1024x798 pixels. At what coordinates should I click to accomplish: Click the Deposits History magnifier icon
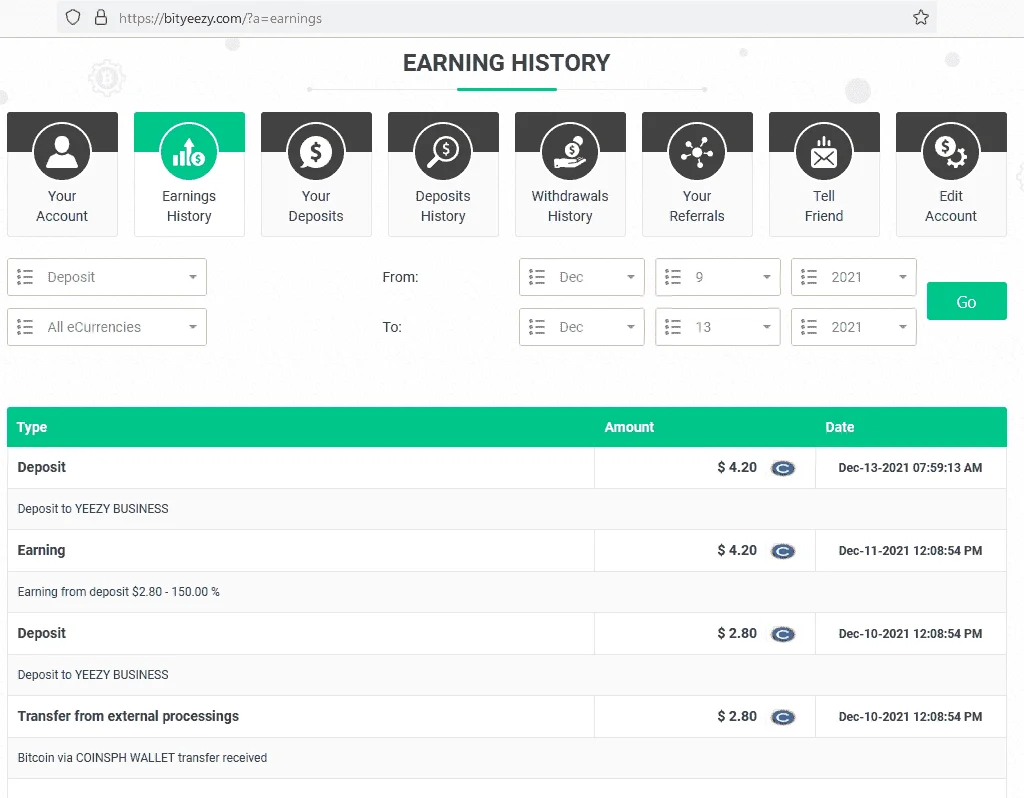click(x=443, y=152)
